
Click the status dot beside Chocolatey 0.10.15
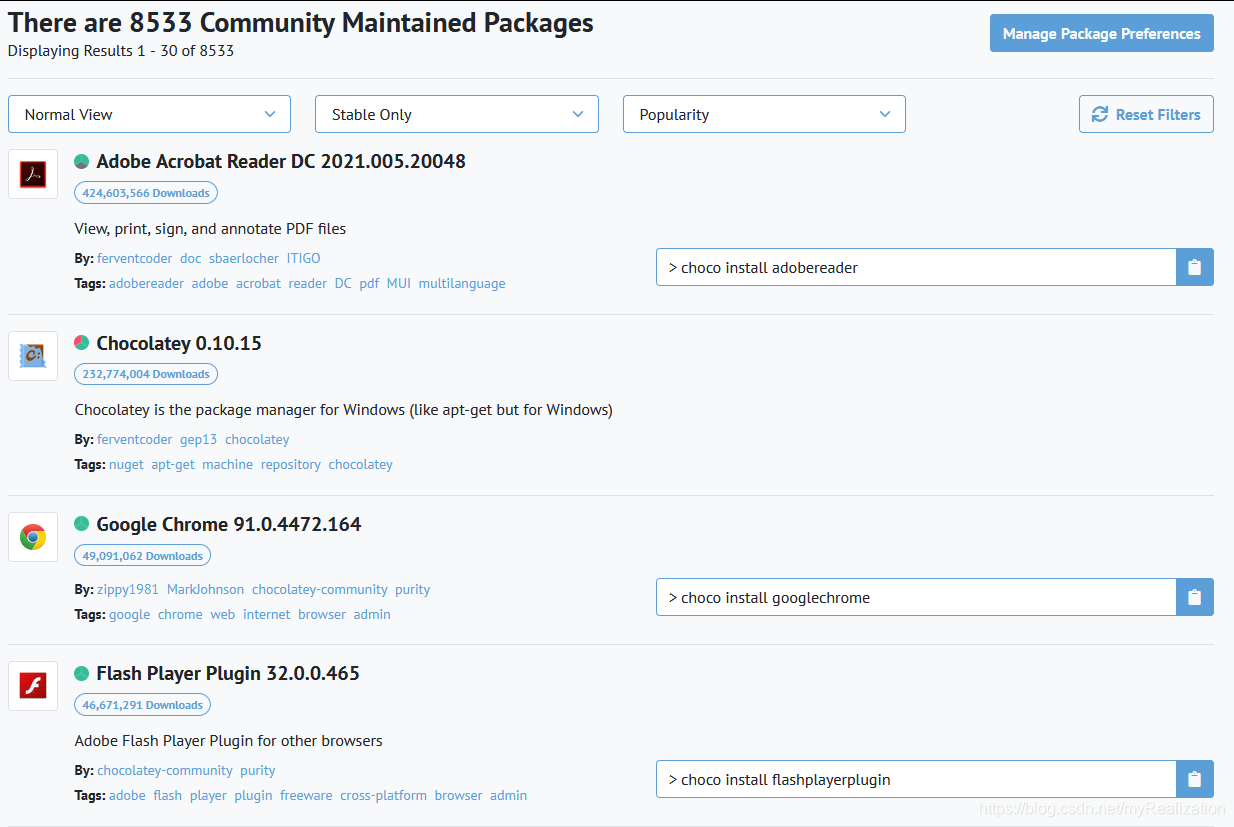(x=82, y=343)
